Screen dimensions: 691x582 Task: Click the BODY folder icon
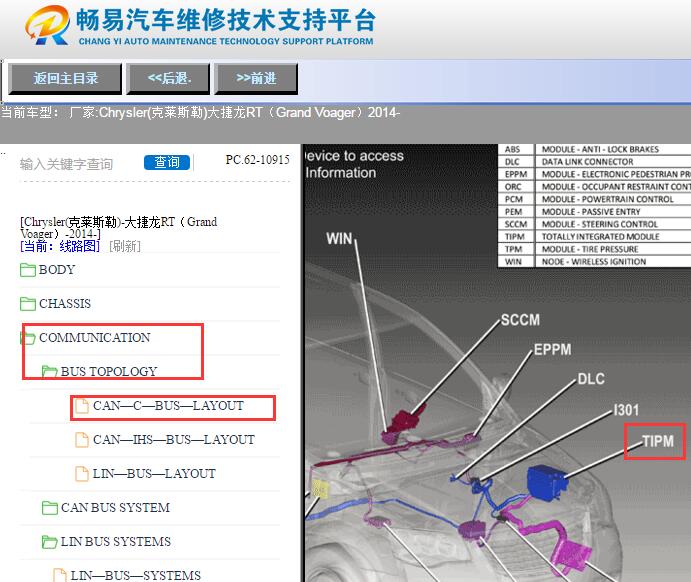click(x=28, y=270)
